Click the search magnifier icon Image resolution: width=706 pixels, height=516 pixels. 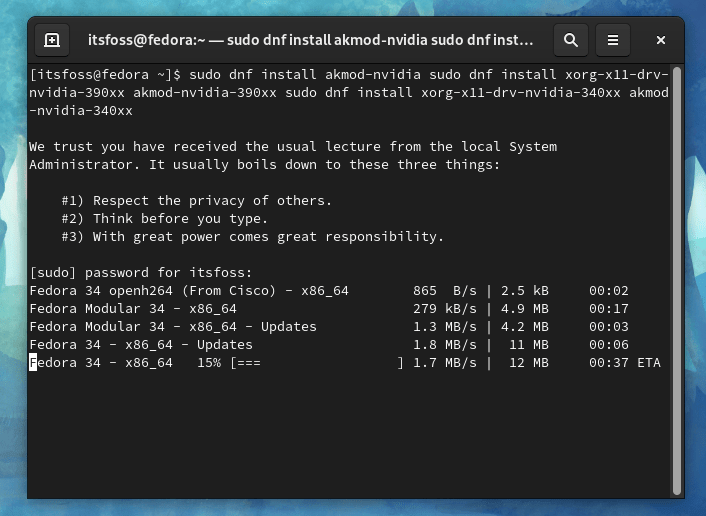point(570,41)
